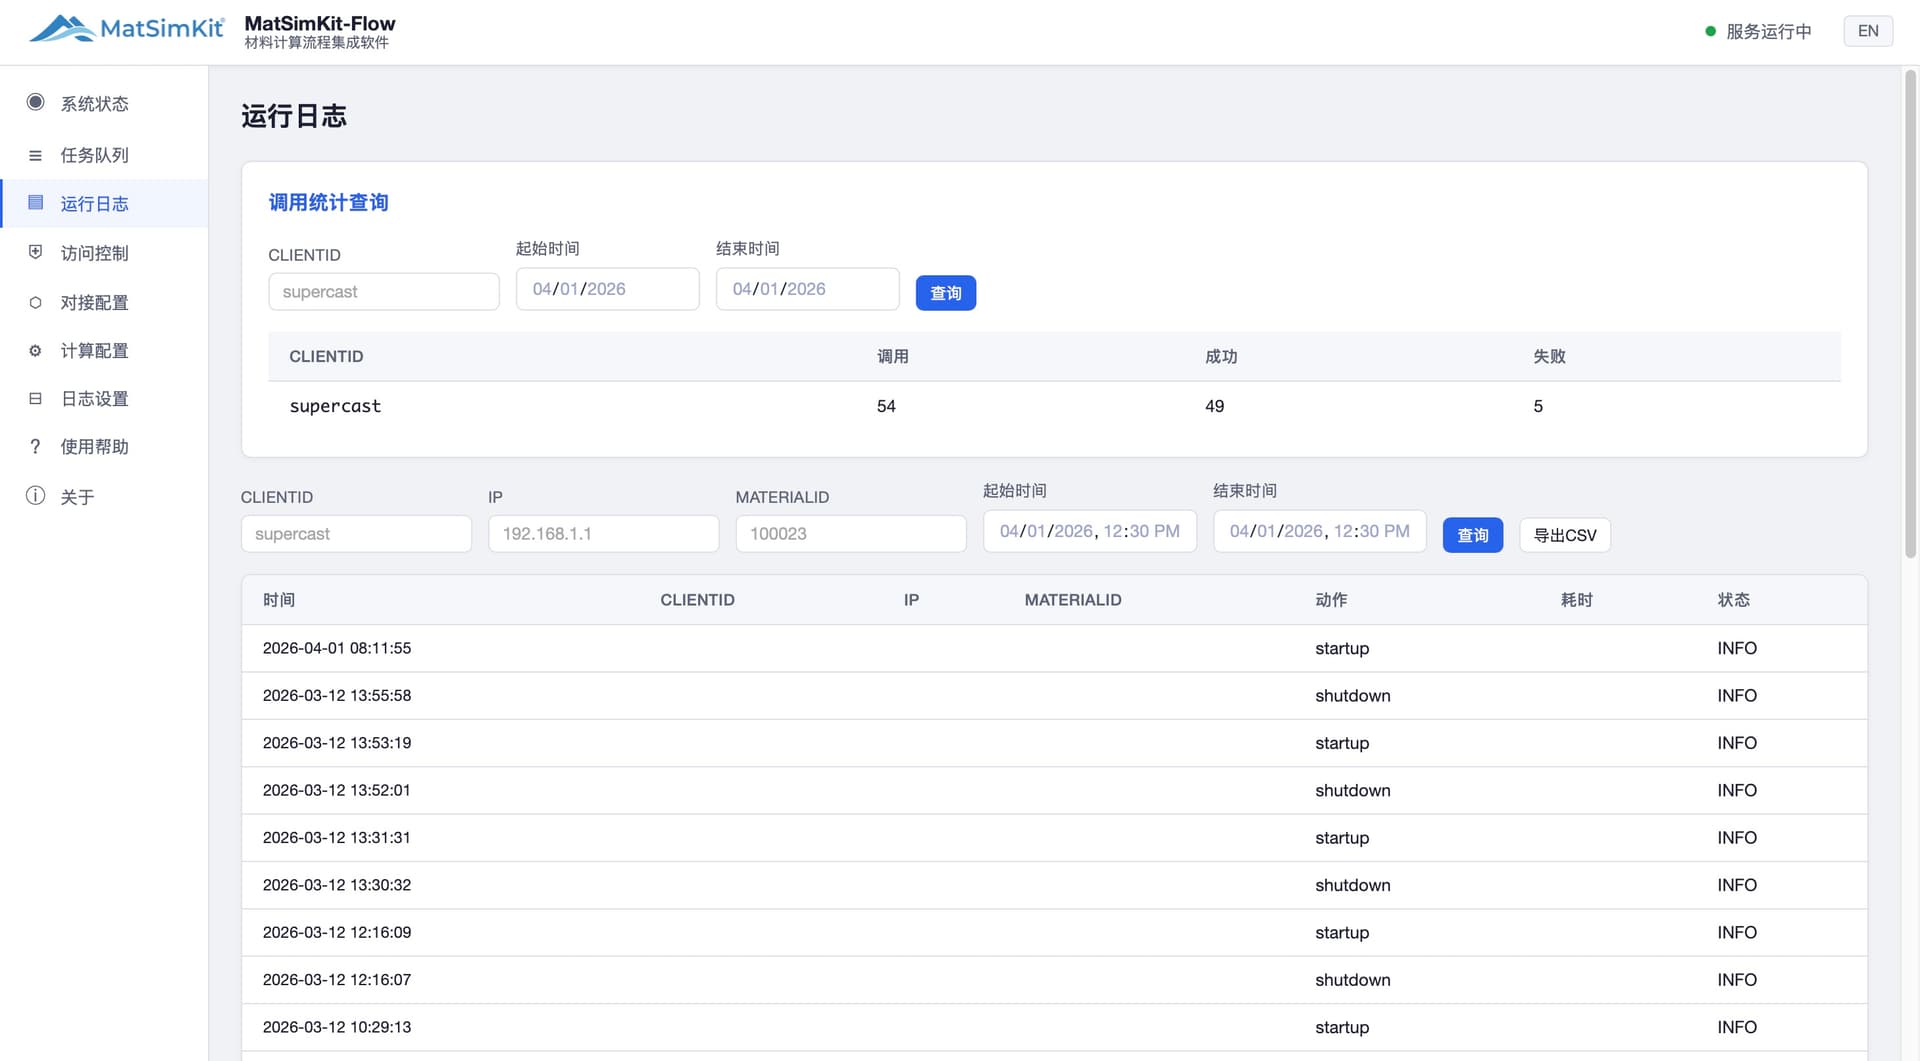Open the 系统状态 sidebar icon
The height and width of the screenshot is (1061, 1920).
click(36, 102)
